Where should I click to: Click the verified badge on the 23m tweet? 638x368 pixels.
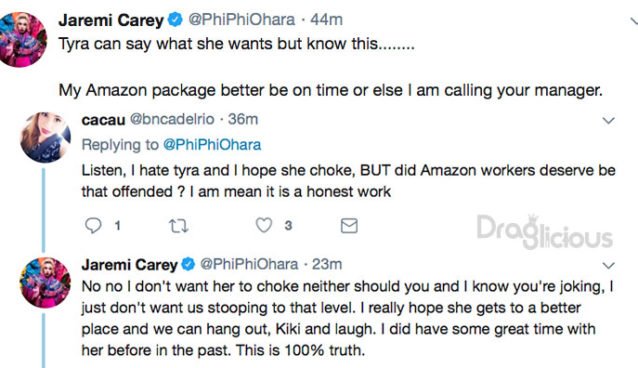[188, 264]
